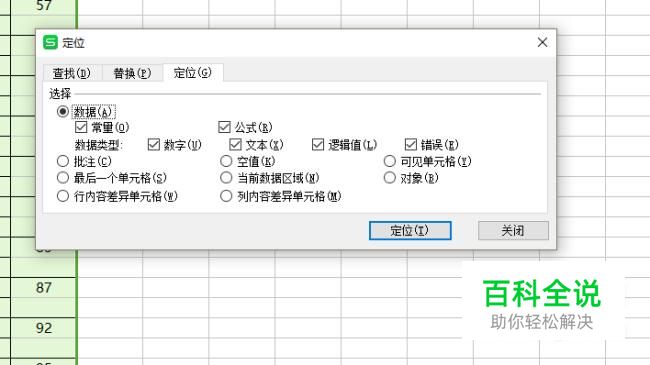Uncheck the 文本(X) data type checkbox
The width and height of the screenshot is (650, 365).
click(x=235, y=144)
